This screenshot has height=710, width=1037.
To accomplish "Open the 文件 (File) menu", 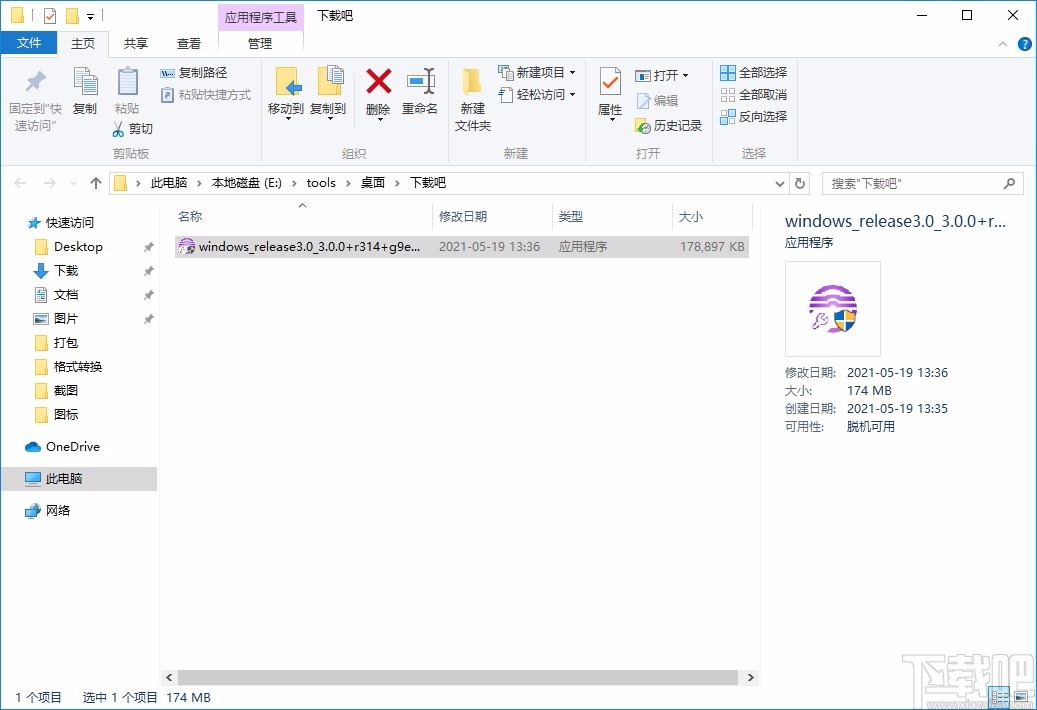I will click(29, 43).
